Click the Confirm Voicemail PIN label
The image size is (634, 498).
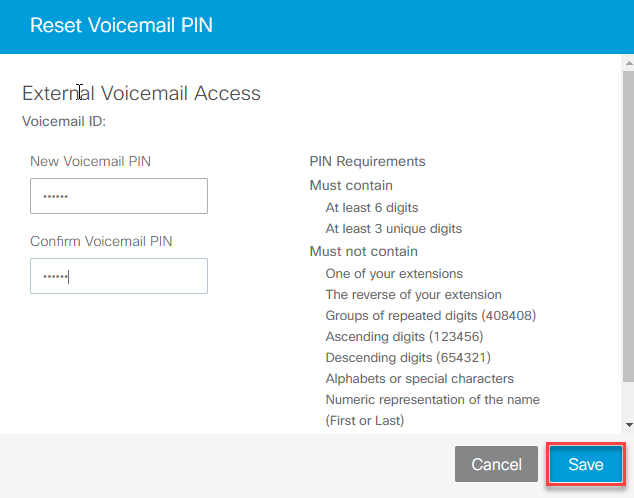101,241
